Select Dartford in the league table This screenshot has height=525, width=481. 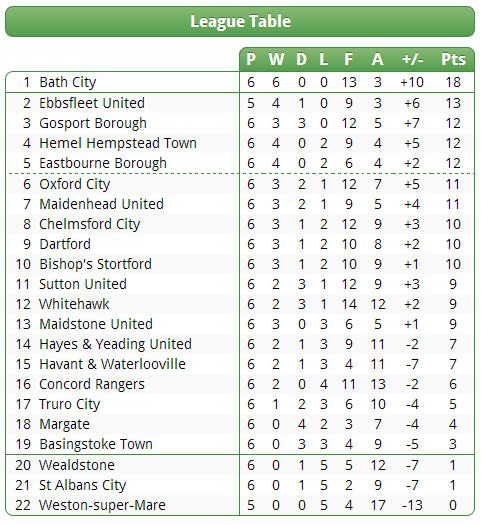point(65,244)
